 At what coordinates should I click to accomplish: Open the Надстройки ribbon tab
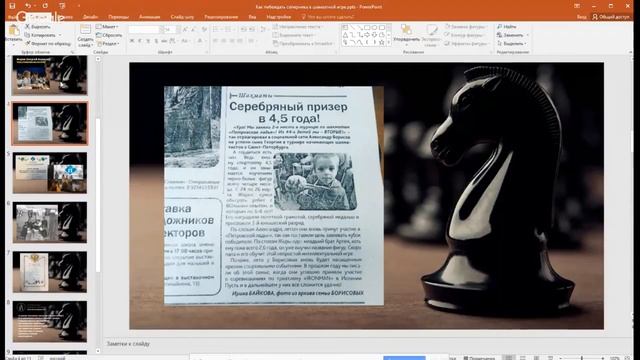278,17
